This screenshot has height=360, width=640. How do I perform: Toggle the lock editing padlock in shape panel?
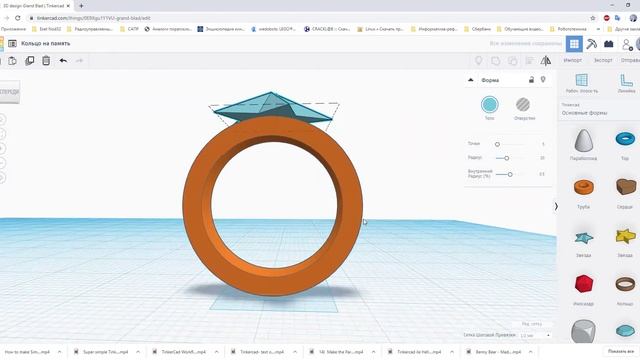coord(531,80)
